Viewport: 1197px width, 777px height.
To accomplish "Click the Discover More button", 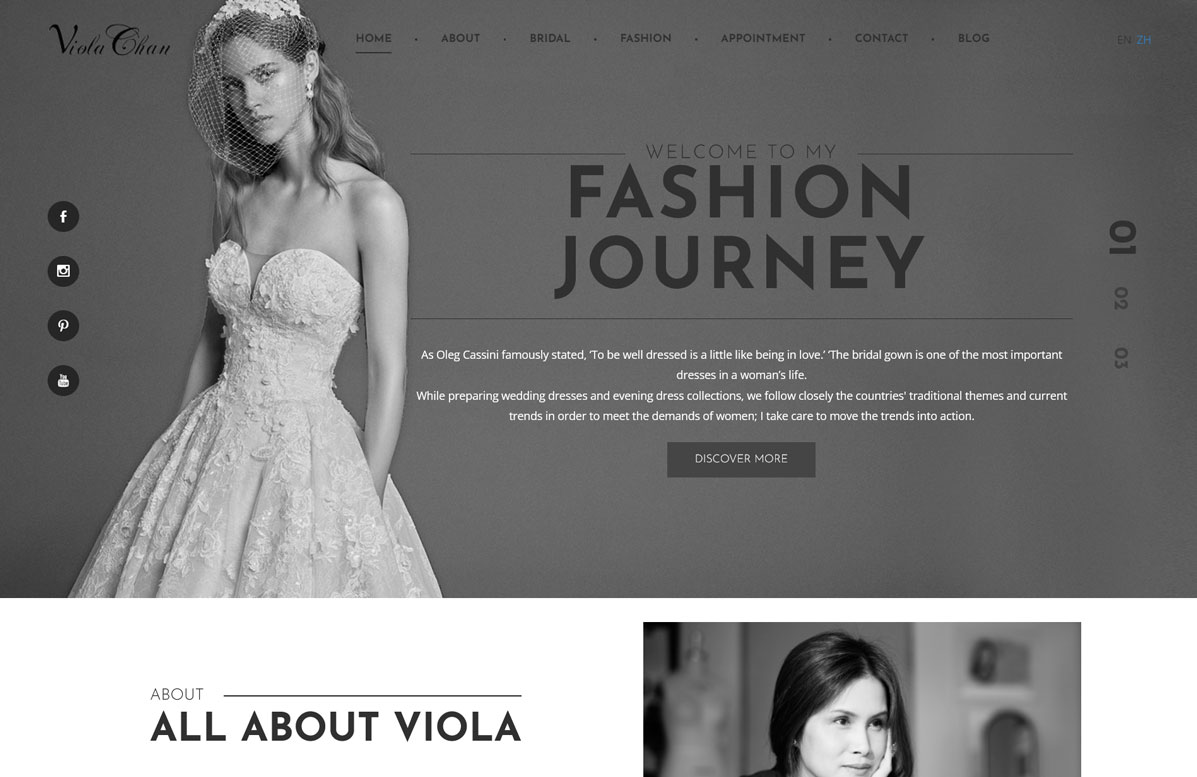I will coord(741,459).
